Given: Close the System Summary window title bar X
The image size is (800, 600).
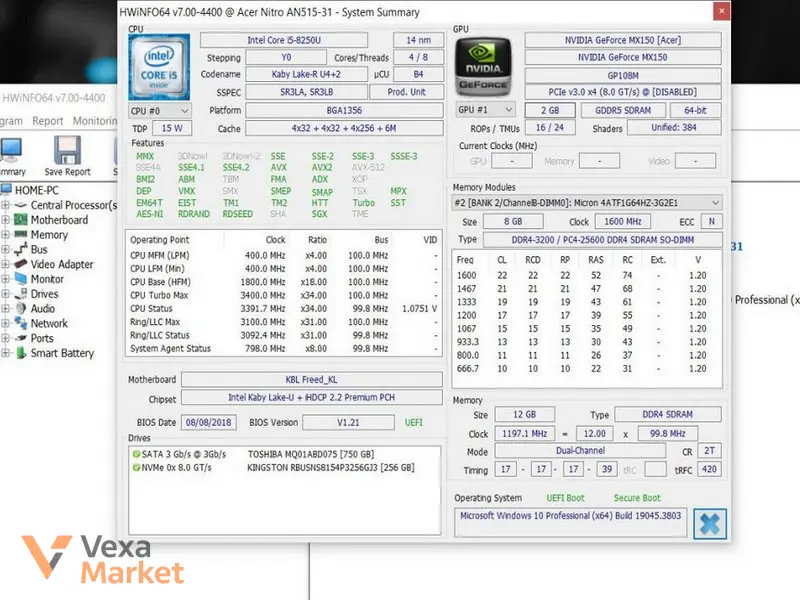Looking at the screenshot, I should pyautogui.click(x=721, y=11).
